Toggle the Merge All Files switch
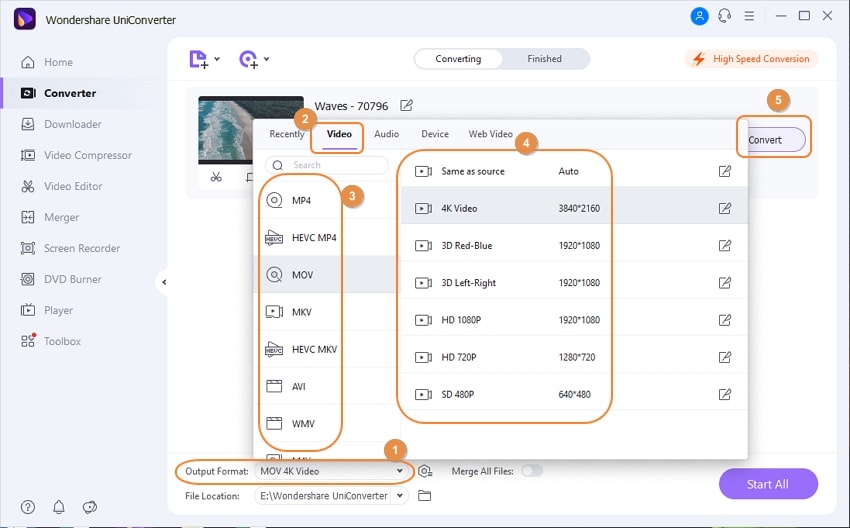The width and height of the screenshot is (850, 528). (532, 471)
